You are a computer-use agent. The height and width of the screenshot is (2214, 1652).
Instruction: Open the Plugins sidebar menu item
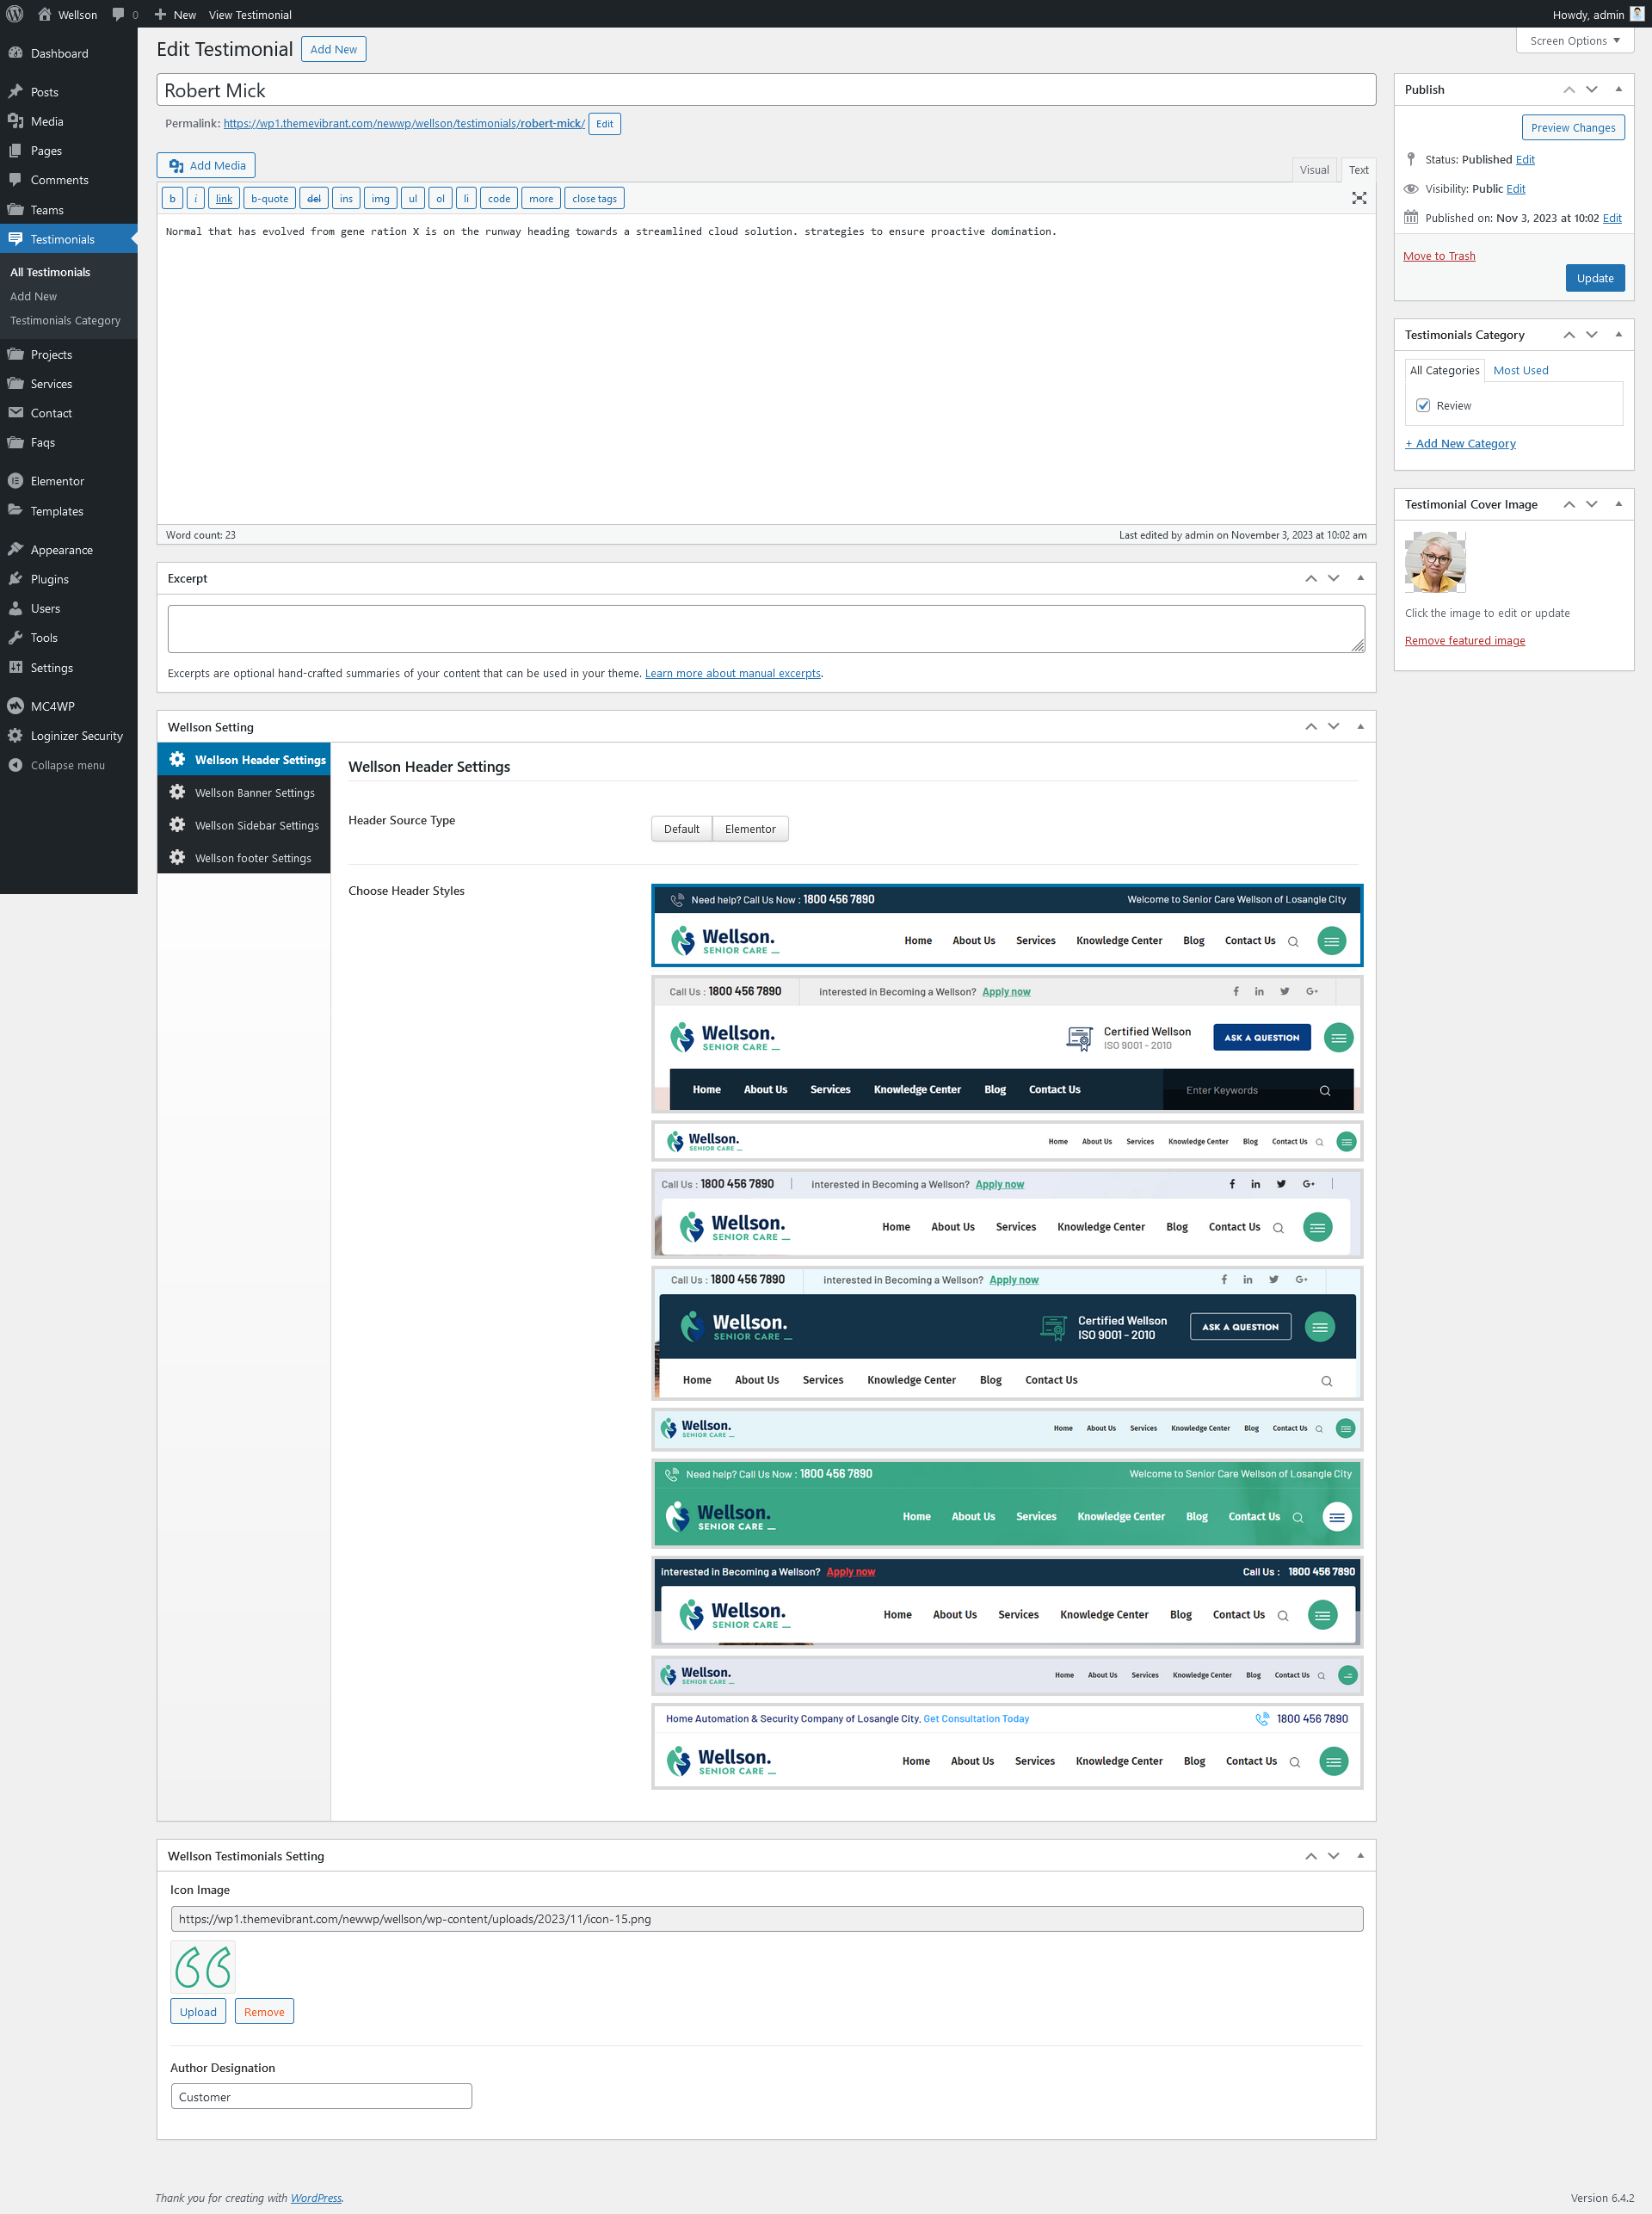click(49, 579)
